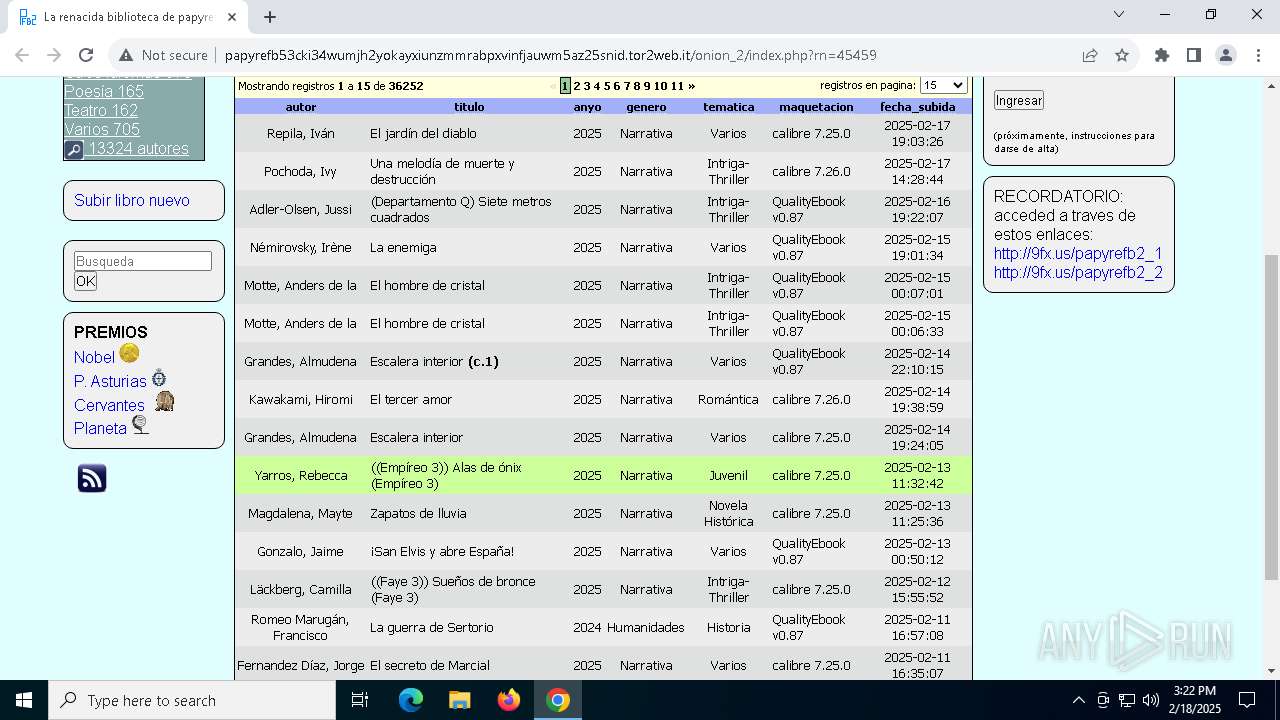The width and height of the screenshot is (1280, 720).
Task: Open the http://9fx.us/papyrefb2_1 link
Action: 1078,253
